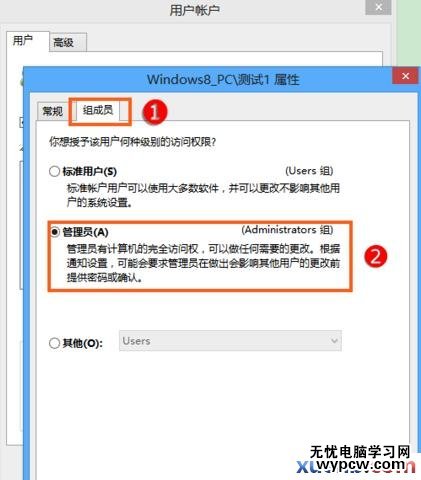Click the (Administrators 组) label
Screen dimensions: 421x480
pos(287,230)
